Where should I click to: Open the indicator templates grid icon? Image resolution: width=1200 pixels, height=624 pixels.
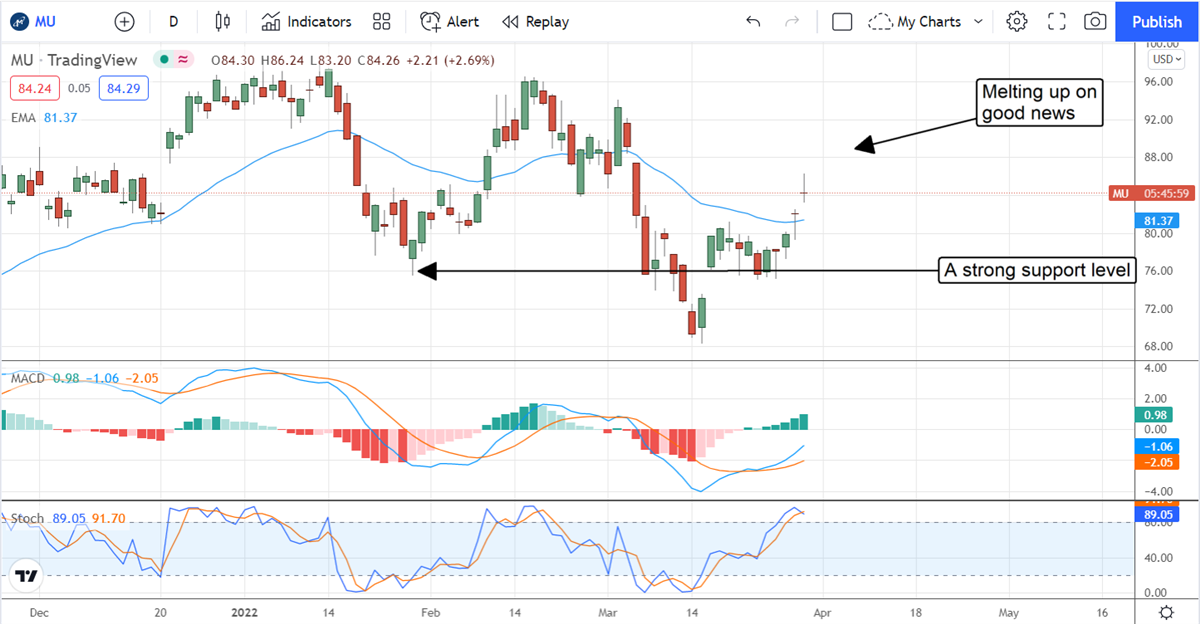pos(381,21)
